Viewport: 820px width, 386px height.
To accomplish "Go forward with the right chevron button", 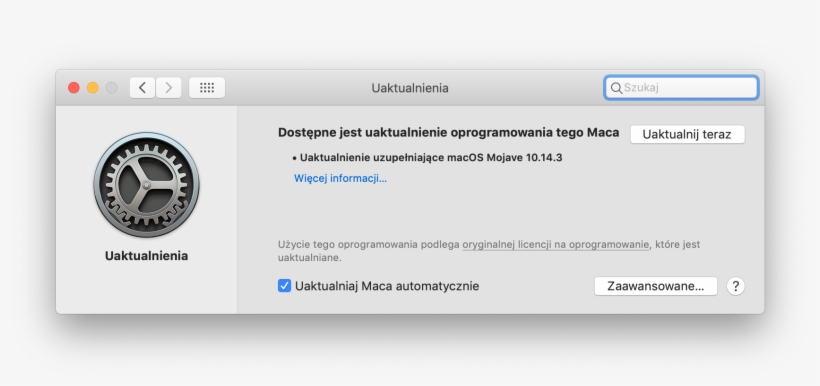I will point(168,88).
